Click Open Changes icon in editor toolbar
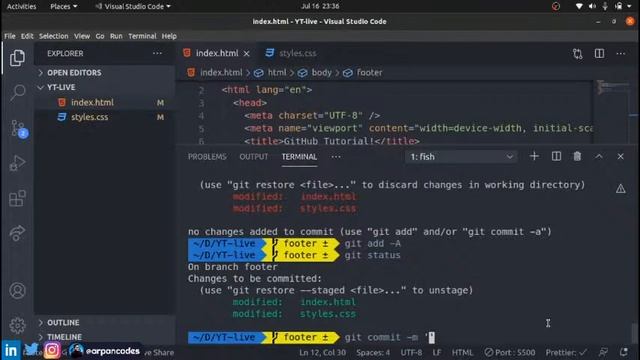Image resolution: width=640 pixels, height=360 pixels. [577, 53]
